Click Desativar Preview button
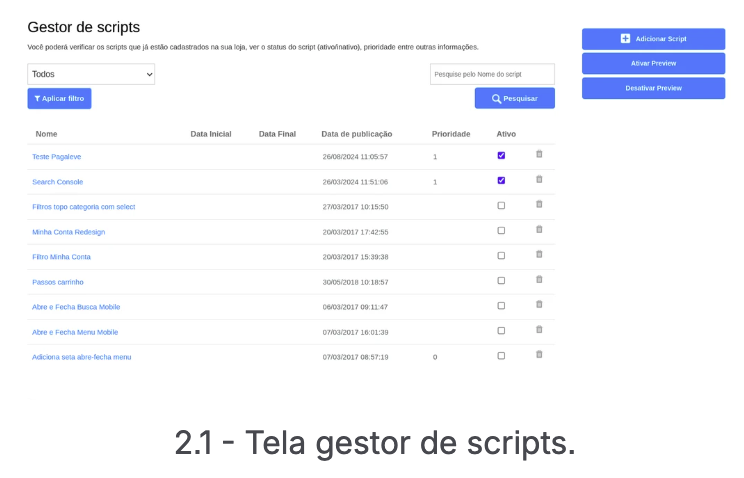The image size is (744, 478). coord(653,88)
